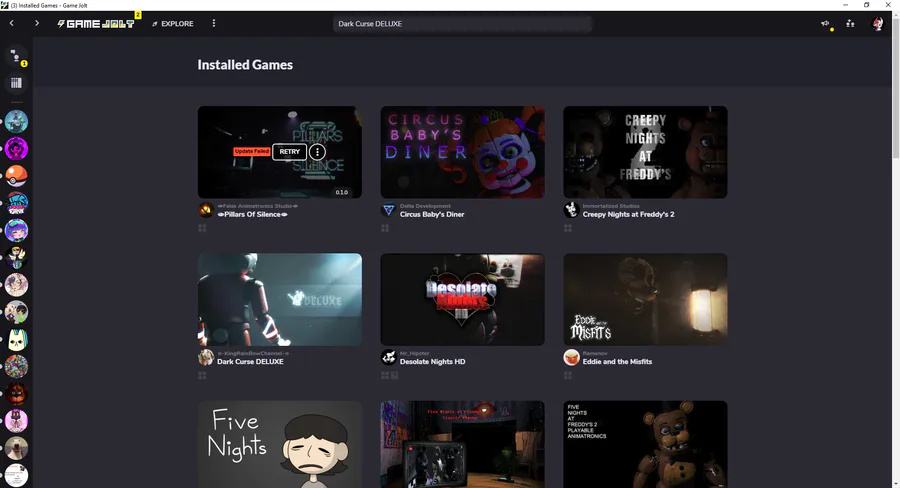Open the top bar three-dot menu
Image resolution: width=900 pixels, height=488 pixels.
[214, 24]
